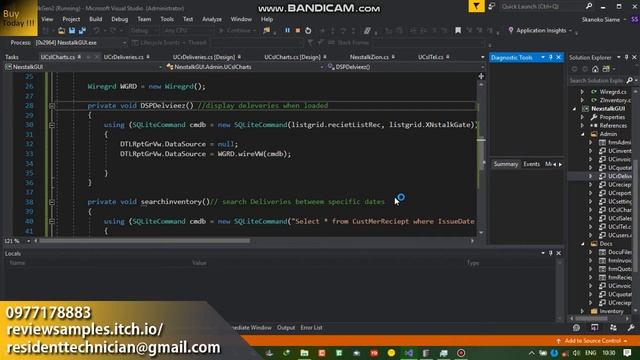Pin the Locals panel
The image size is (640, 360).
pos(551,253)
